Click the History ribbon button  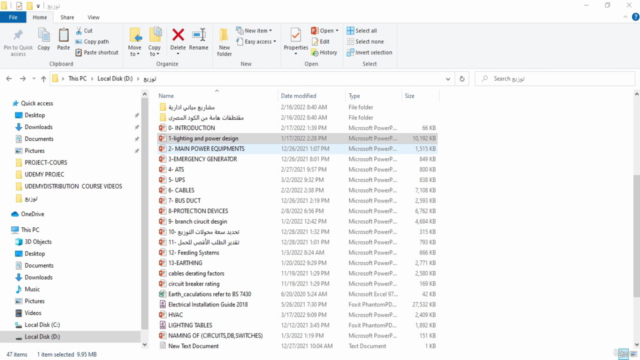click(x=324, y=52)
